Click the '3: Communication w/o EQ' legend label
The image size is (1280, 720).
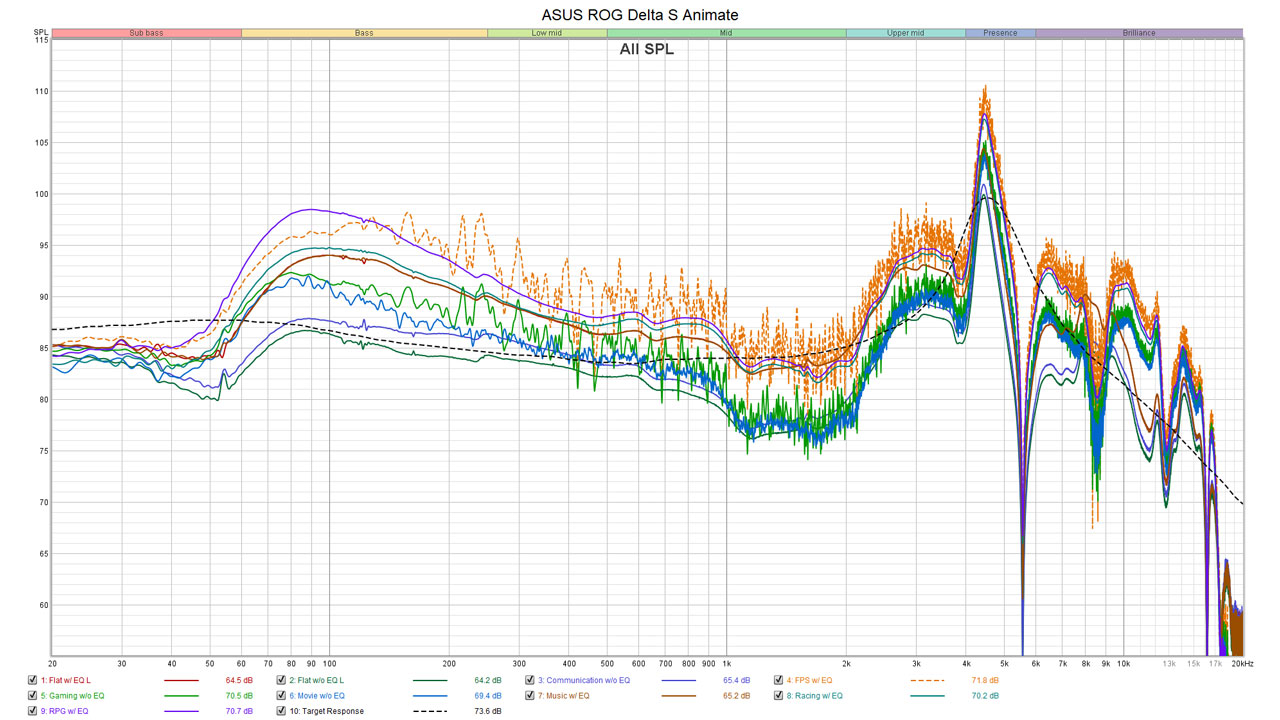pos(584,680)
